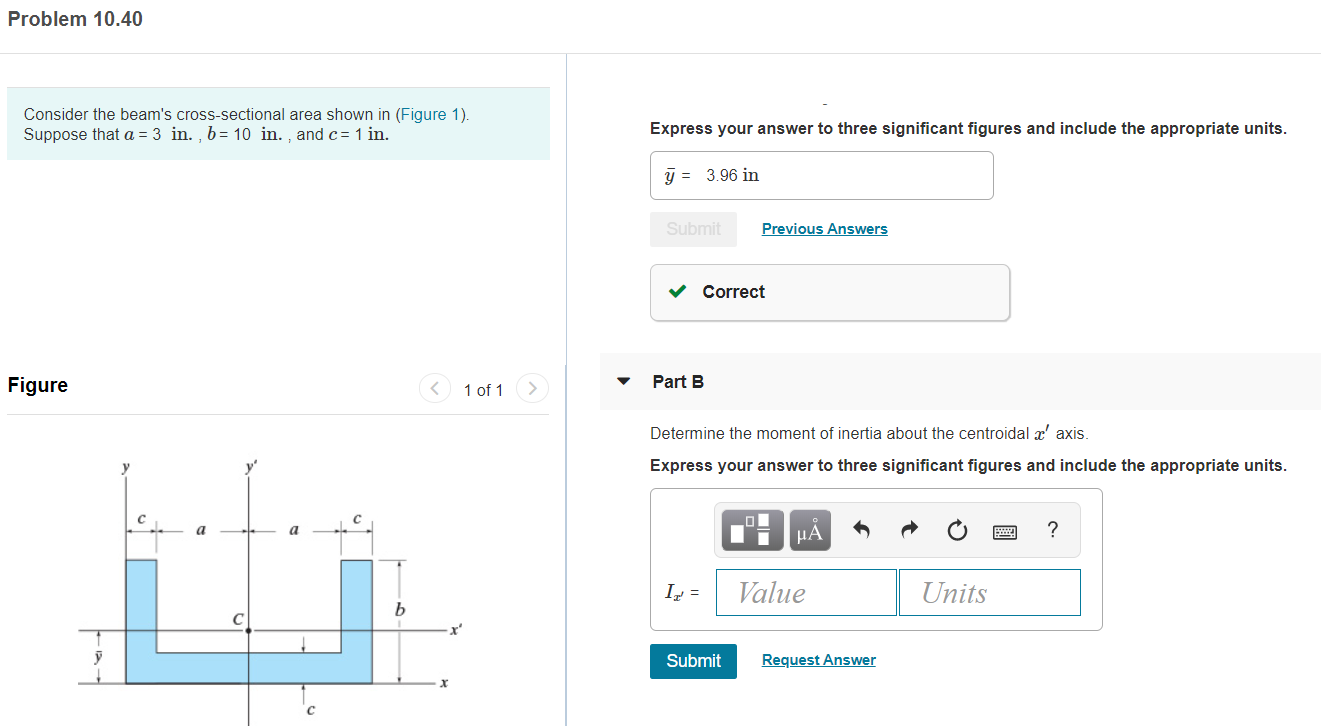The height and width of the screenshot is (726, 1321).
Task: Click the question mark help icon
Action: pos(1052,530)
